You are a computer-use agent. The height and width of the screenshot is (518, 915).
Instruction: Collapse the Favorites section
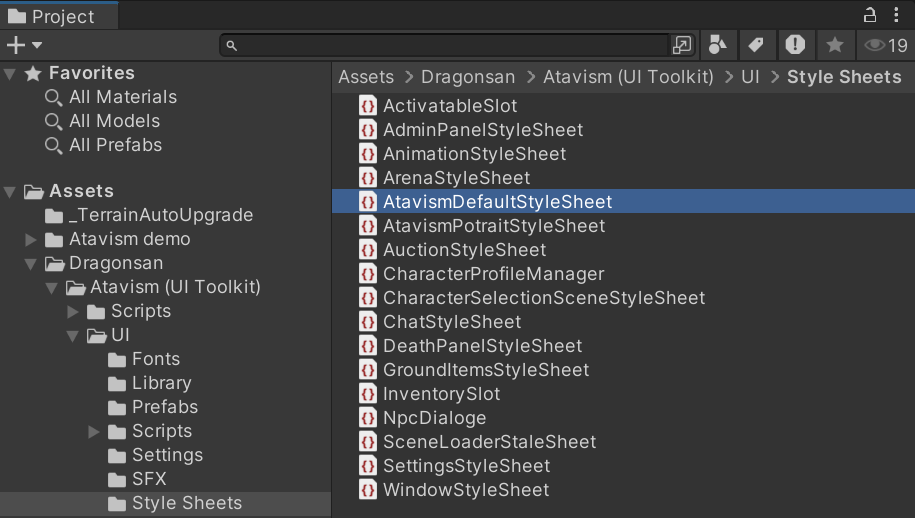pyautogui.click(x=10, y=74)
